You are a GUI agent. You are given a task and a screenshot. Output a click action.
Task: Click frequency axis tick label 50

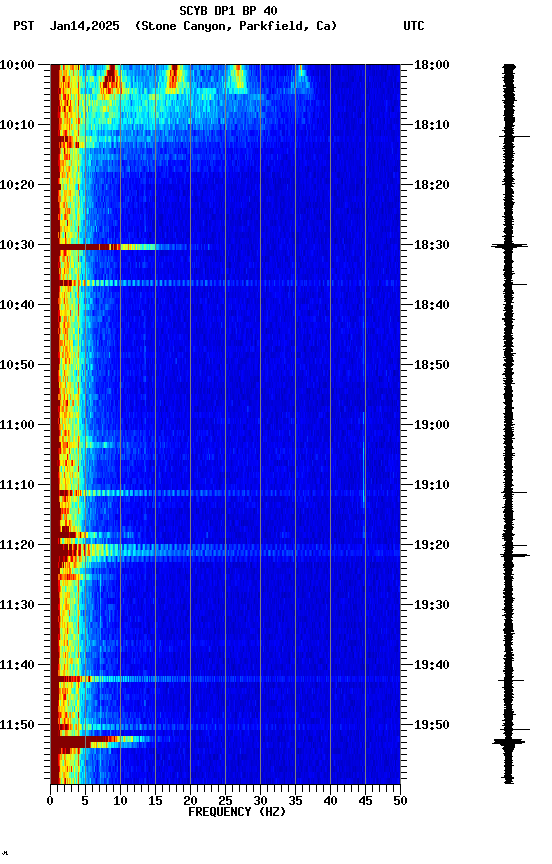point(401,801)
